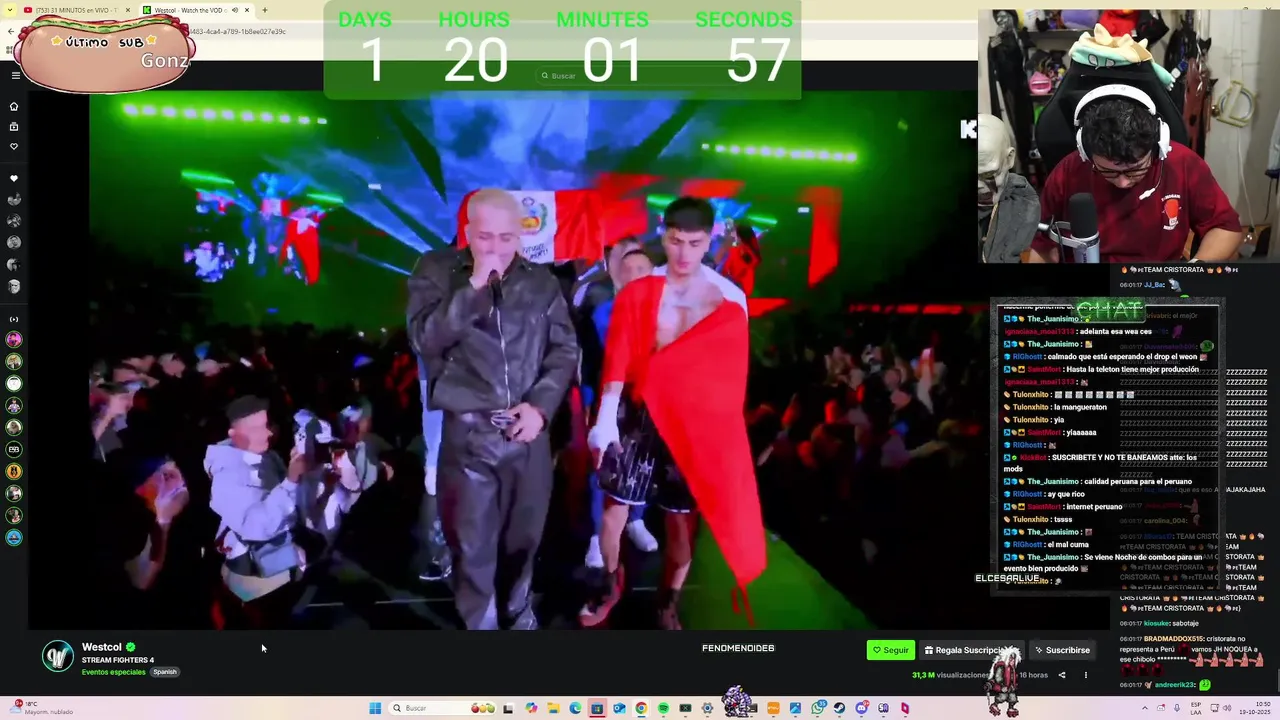
Task: Click the Suscribirse subscribe button
Action: pos(1062,650)
